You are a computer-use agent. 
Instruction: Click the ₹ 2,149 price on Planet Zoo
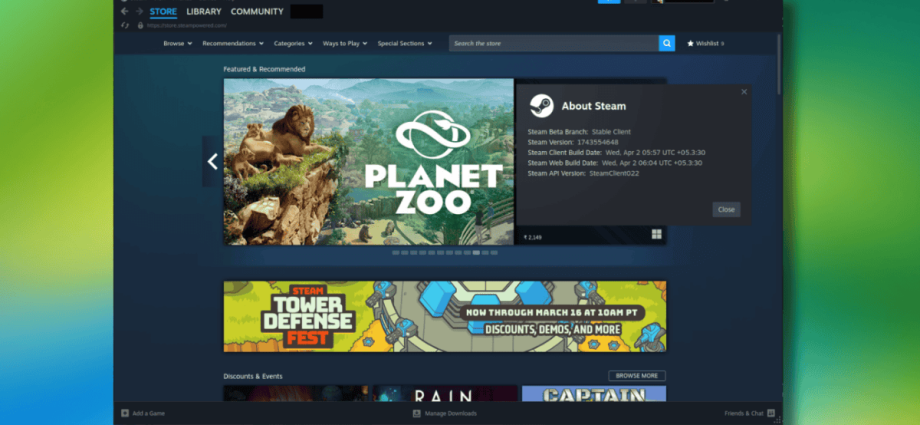533,237
